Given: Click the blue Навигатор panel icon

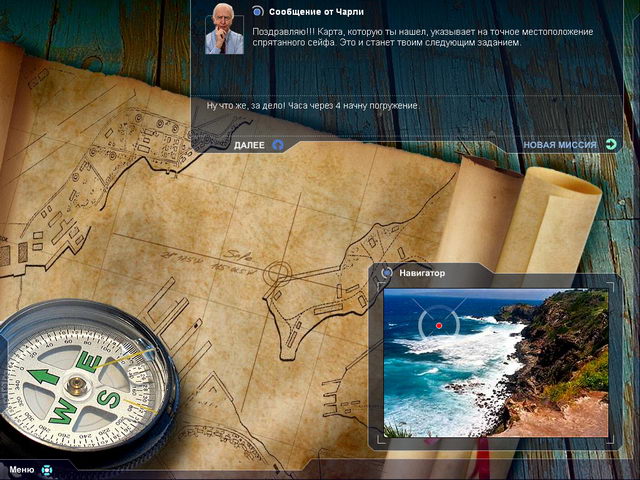Looking at the screenshot, I should [386, 272].
